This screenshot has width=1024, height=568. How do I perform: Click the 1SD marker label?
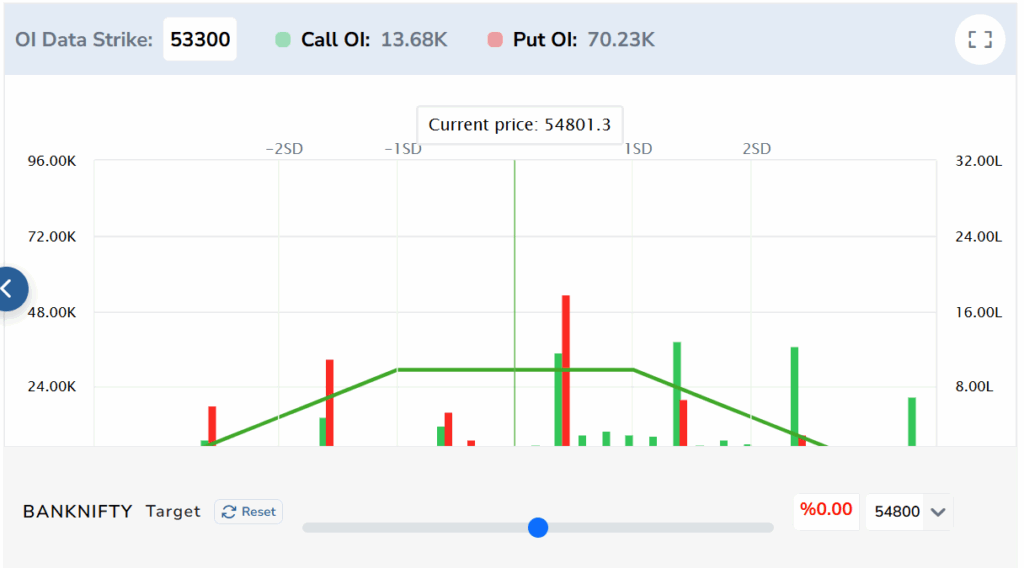(x=638, y=149)
